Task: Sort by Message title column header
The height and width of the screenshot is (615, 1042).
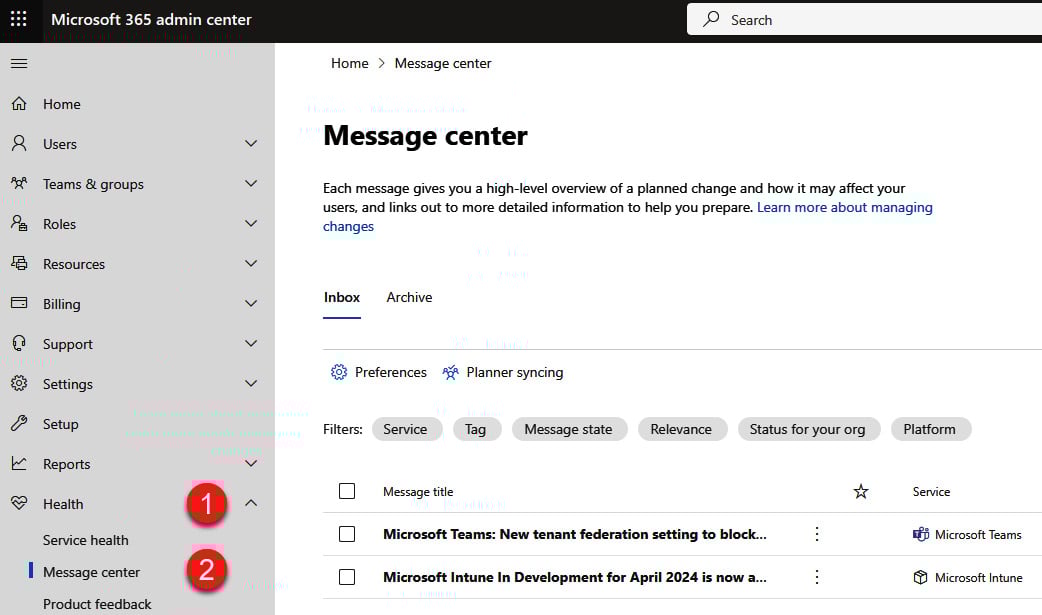Action: (x=418, y=491)
